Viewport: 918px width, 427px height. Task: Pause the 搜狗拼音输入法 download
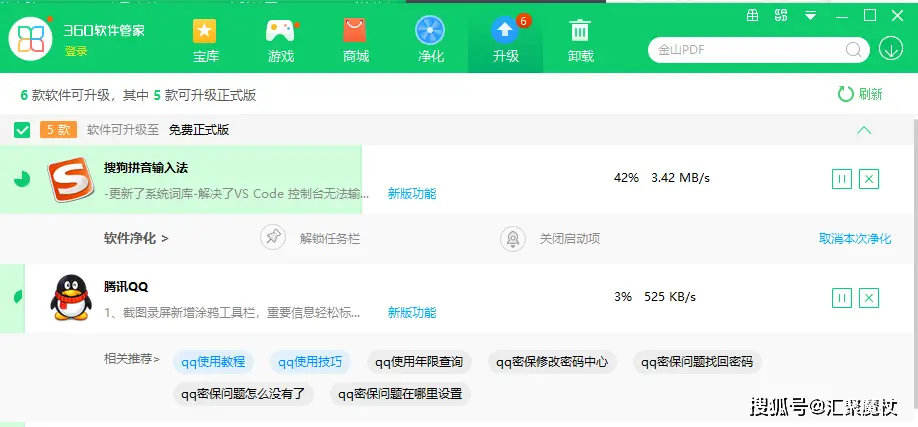(x=842, y=179)
